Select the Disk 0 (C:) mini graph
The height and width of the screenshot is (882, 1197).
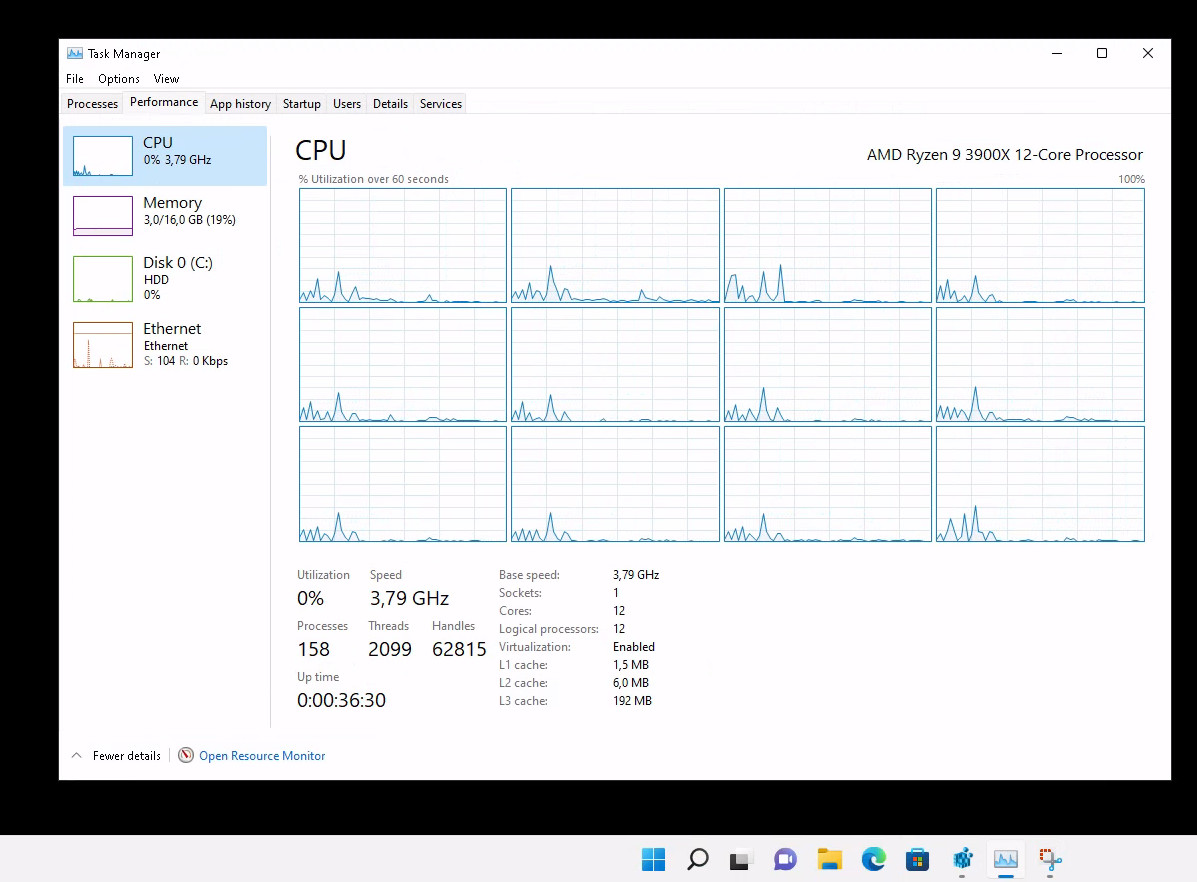click(x=102, y=279)
